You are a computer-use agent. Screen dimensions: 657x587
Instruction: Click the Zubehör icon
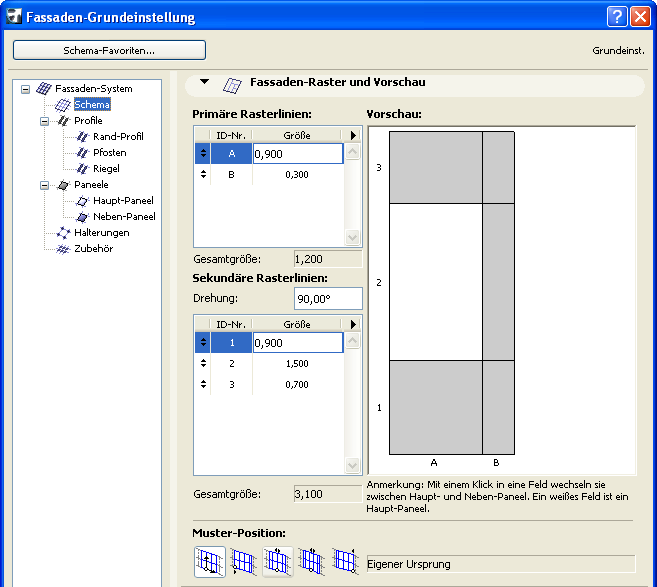click(63, 249)
